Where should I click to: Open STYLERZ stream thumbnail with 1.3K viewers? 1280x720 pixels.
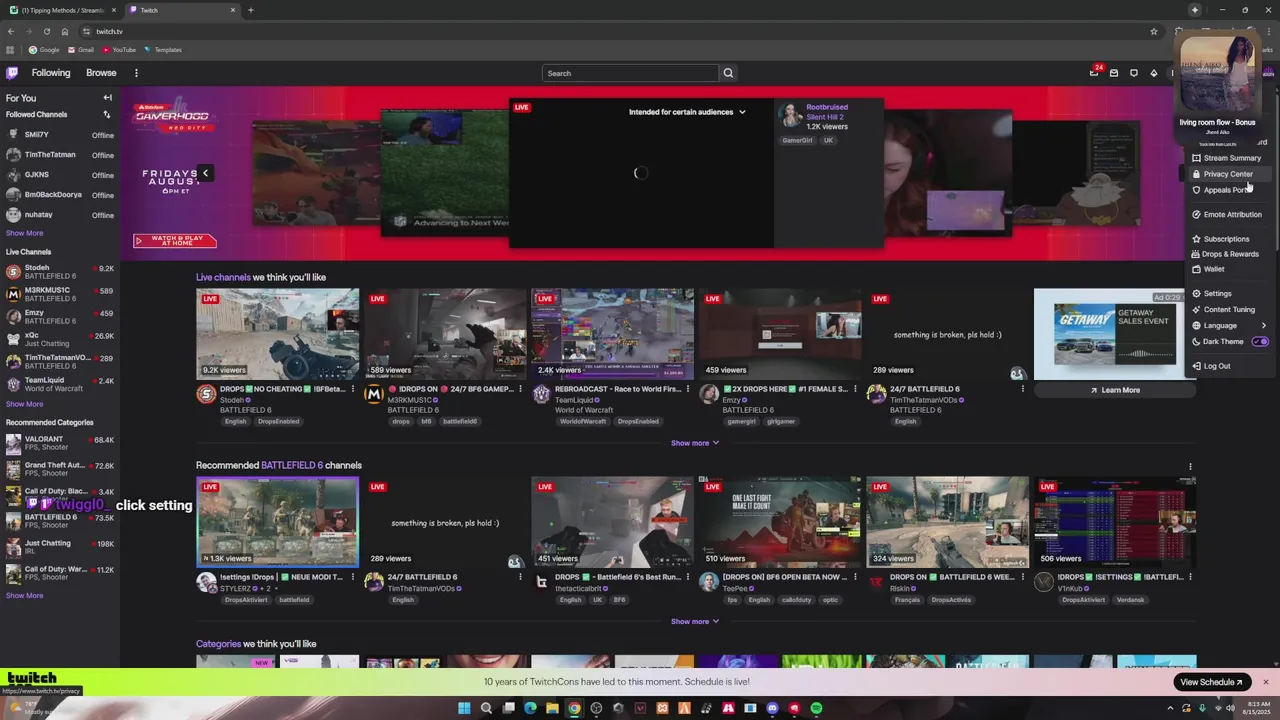277,522
